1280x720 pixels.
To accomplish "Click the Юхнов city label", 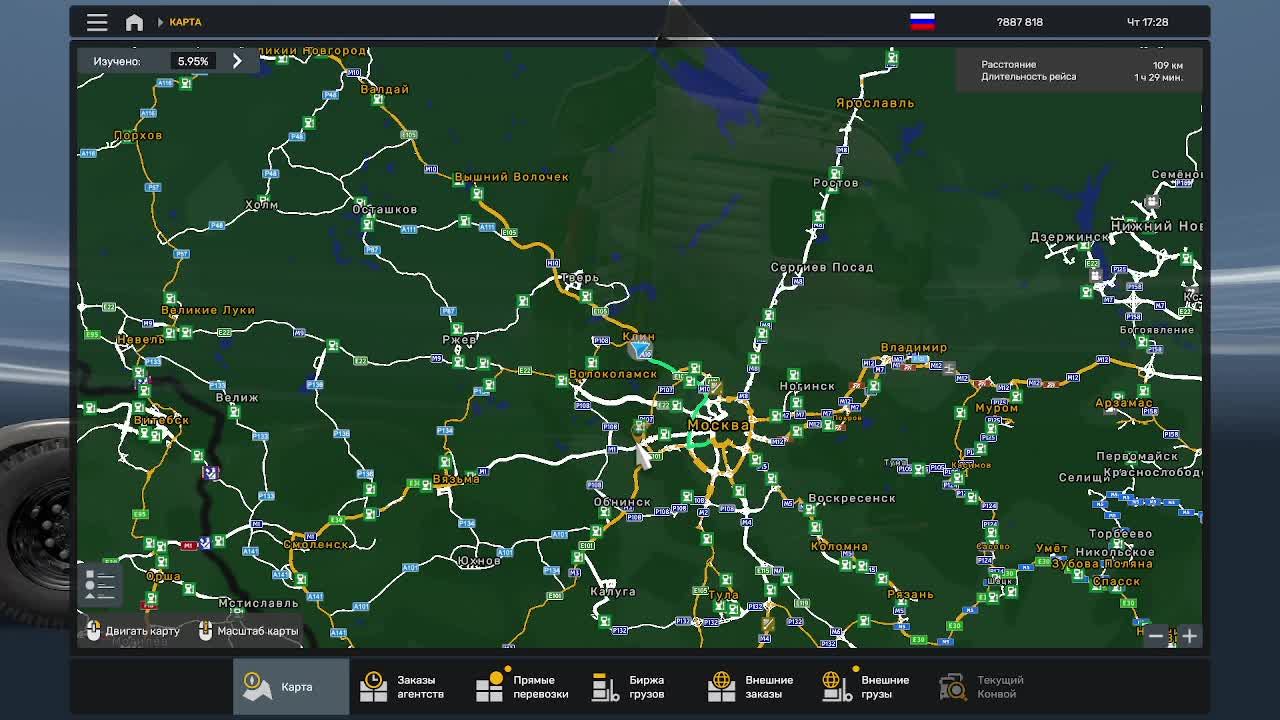I will pos(478,561).
